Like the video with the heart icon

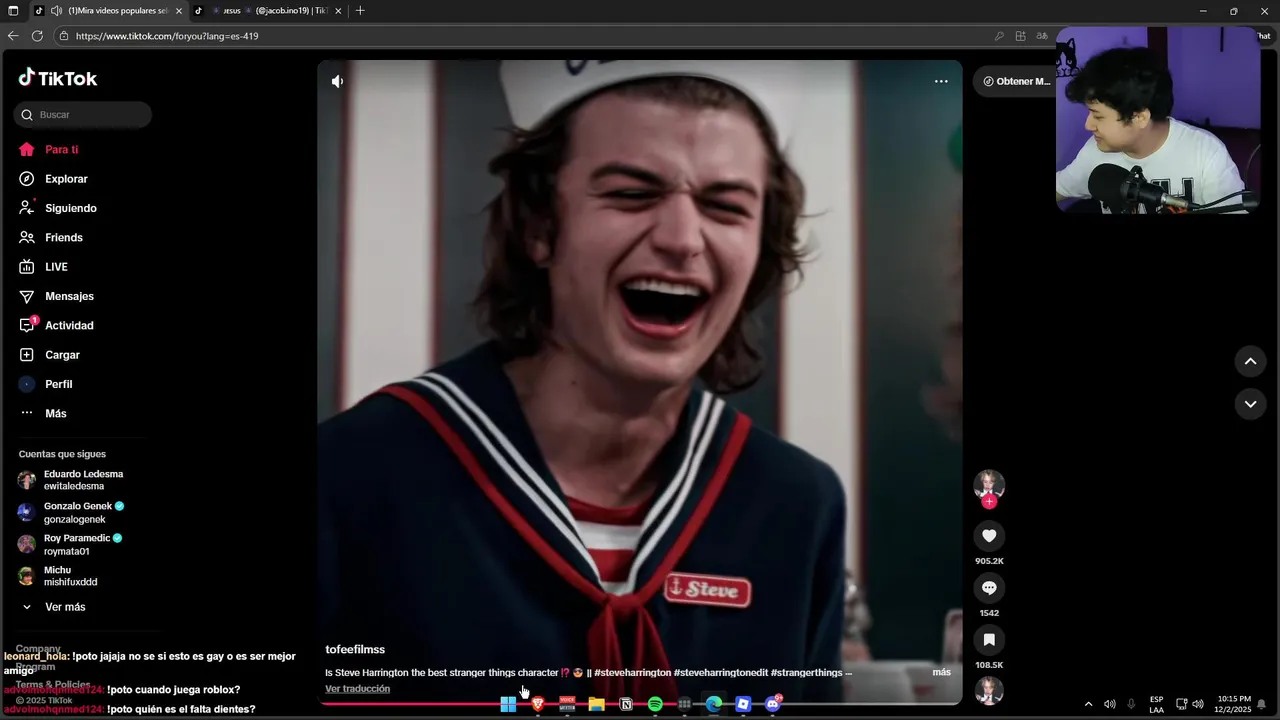pyautogui.click(x=989, y=536)
